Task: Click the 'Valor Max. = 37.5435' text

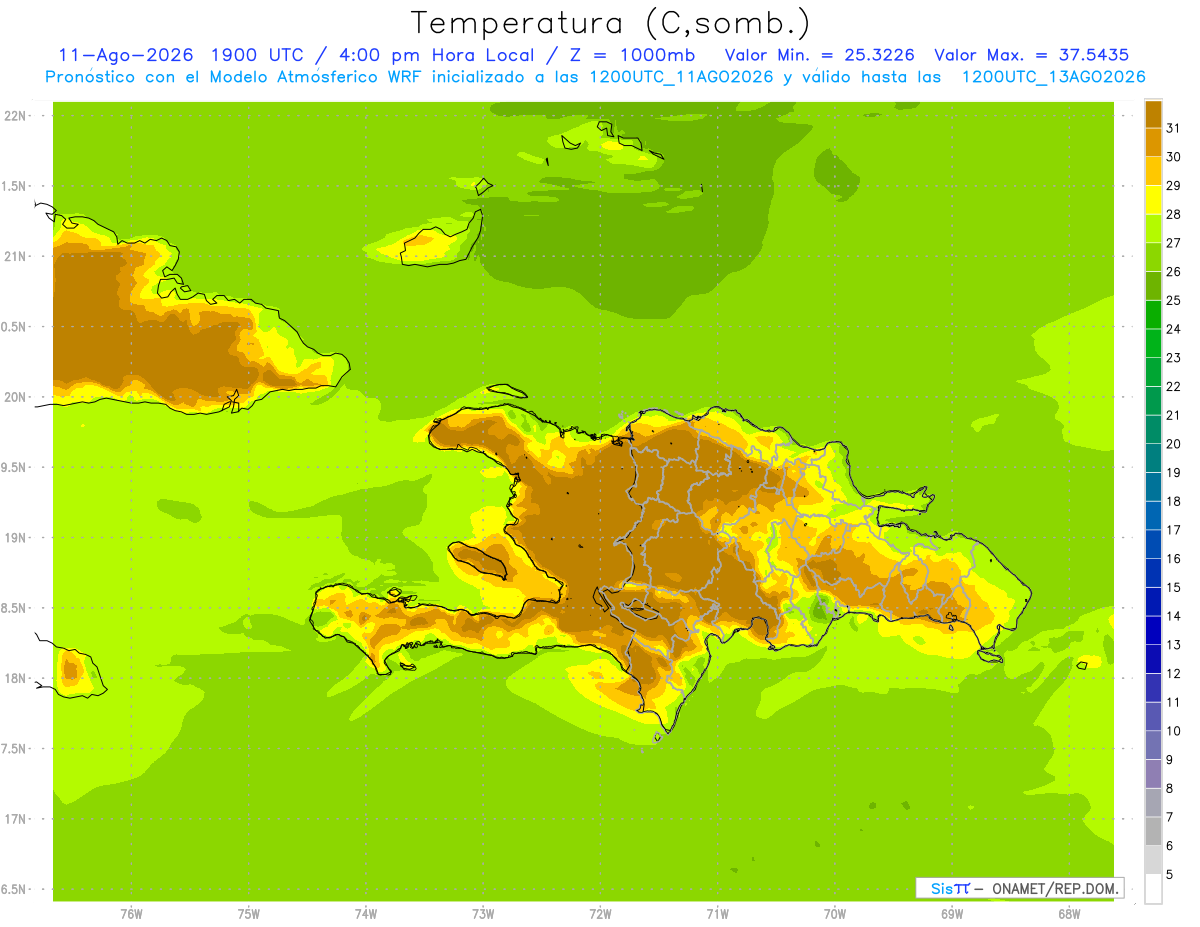Action: click(x=1031, y=55)
